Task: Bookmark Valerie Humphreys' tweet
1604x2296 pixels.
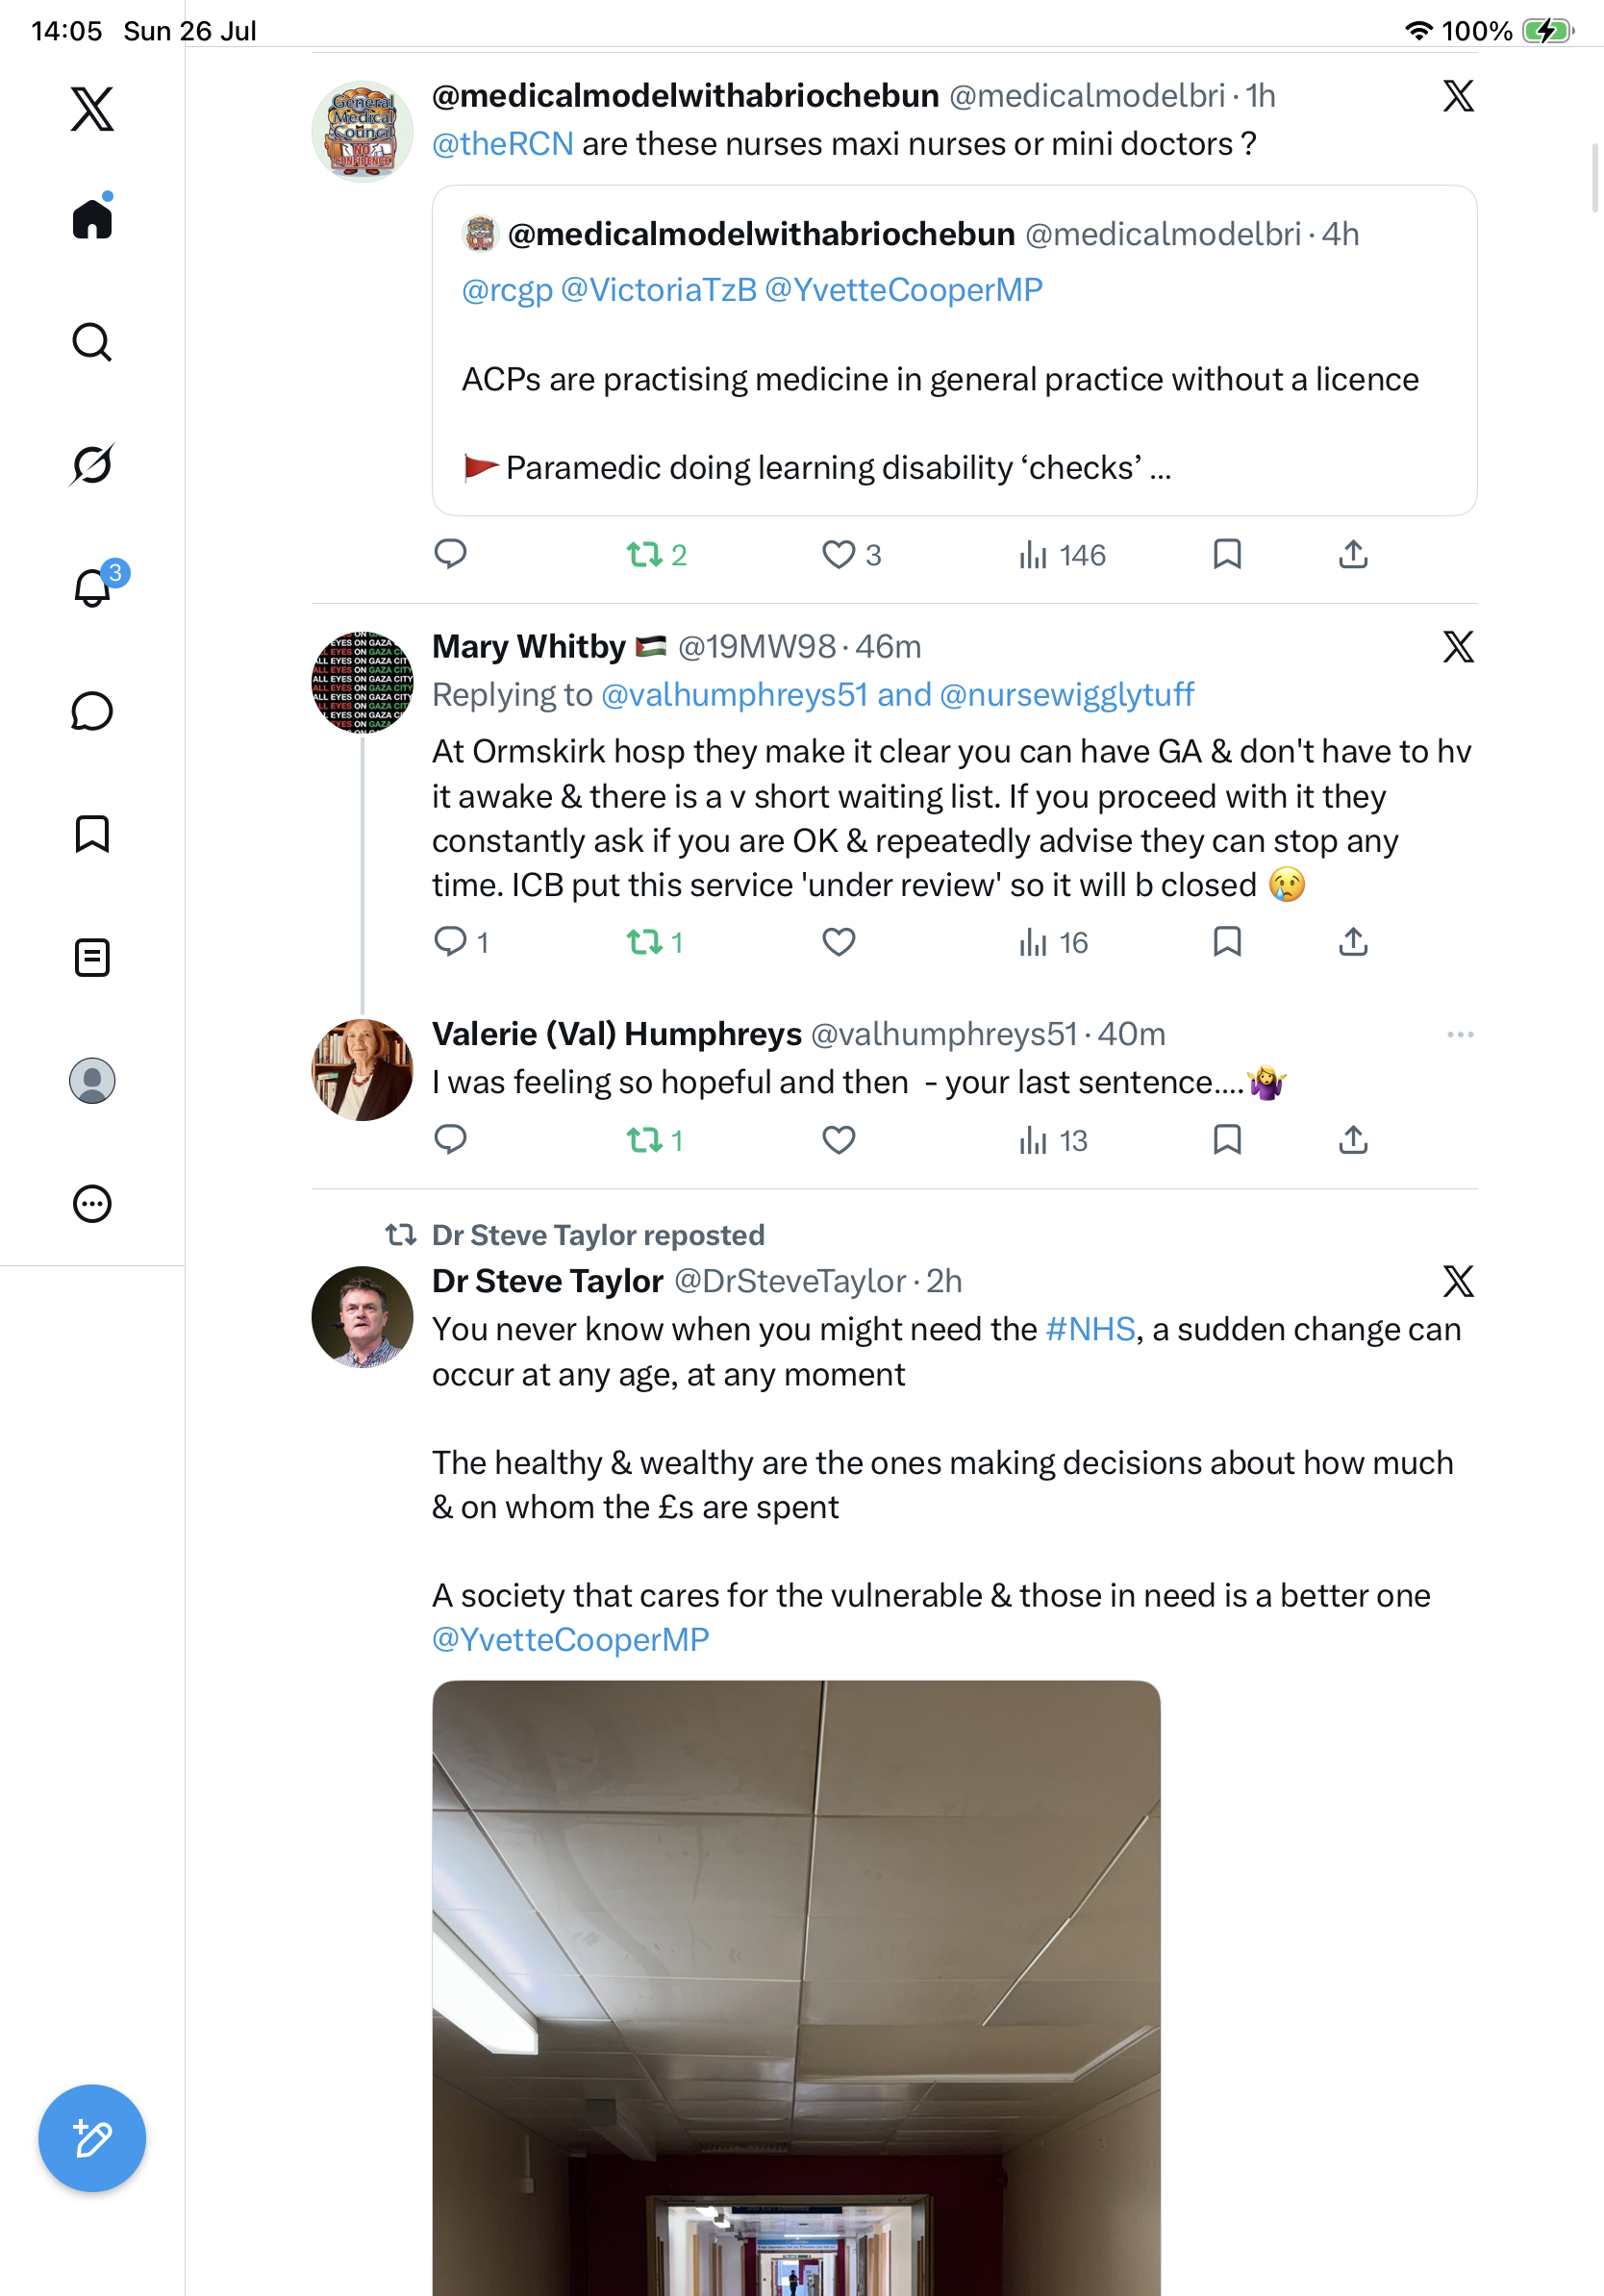Action: coord(1227,1139)
